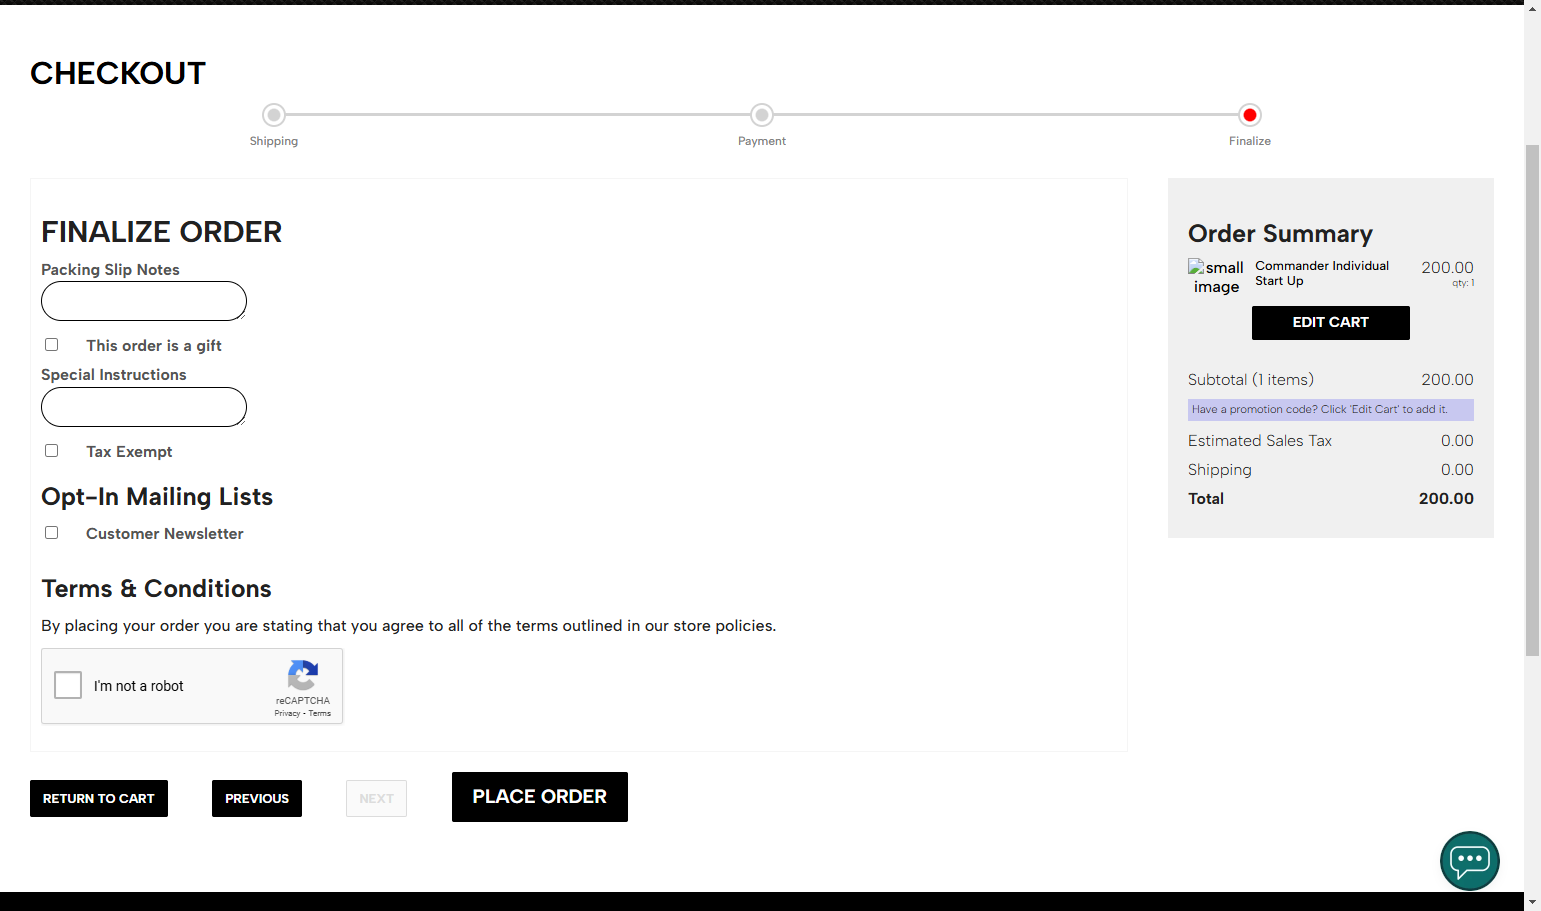Click the Total 200.00 amount
1541x911 pixels.
pyautogui.click(x=1446, y=498)
